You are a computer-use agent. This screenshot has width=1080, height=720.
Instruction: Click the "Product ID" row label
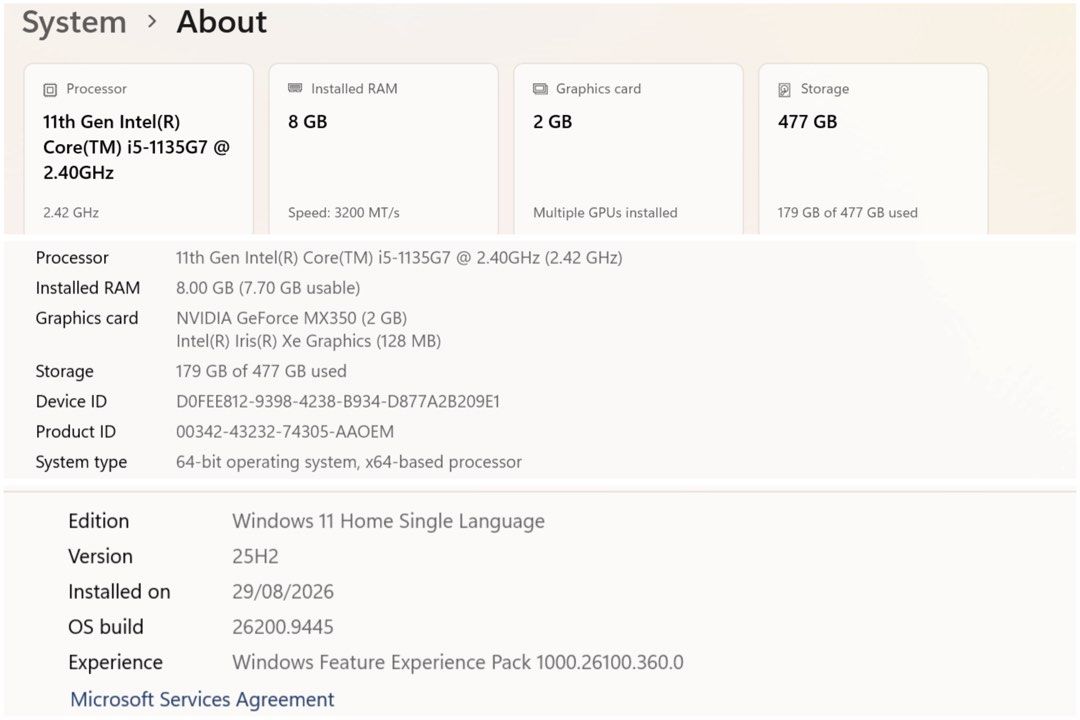click(x=76, y=432)
